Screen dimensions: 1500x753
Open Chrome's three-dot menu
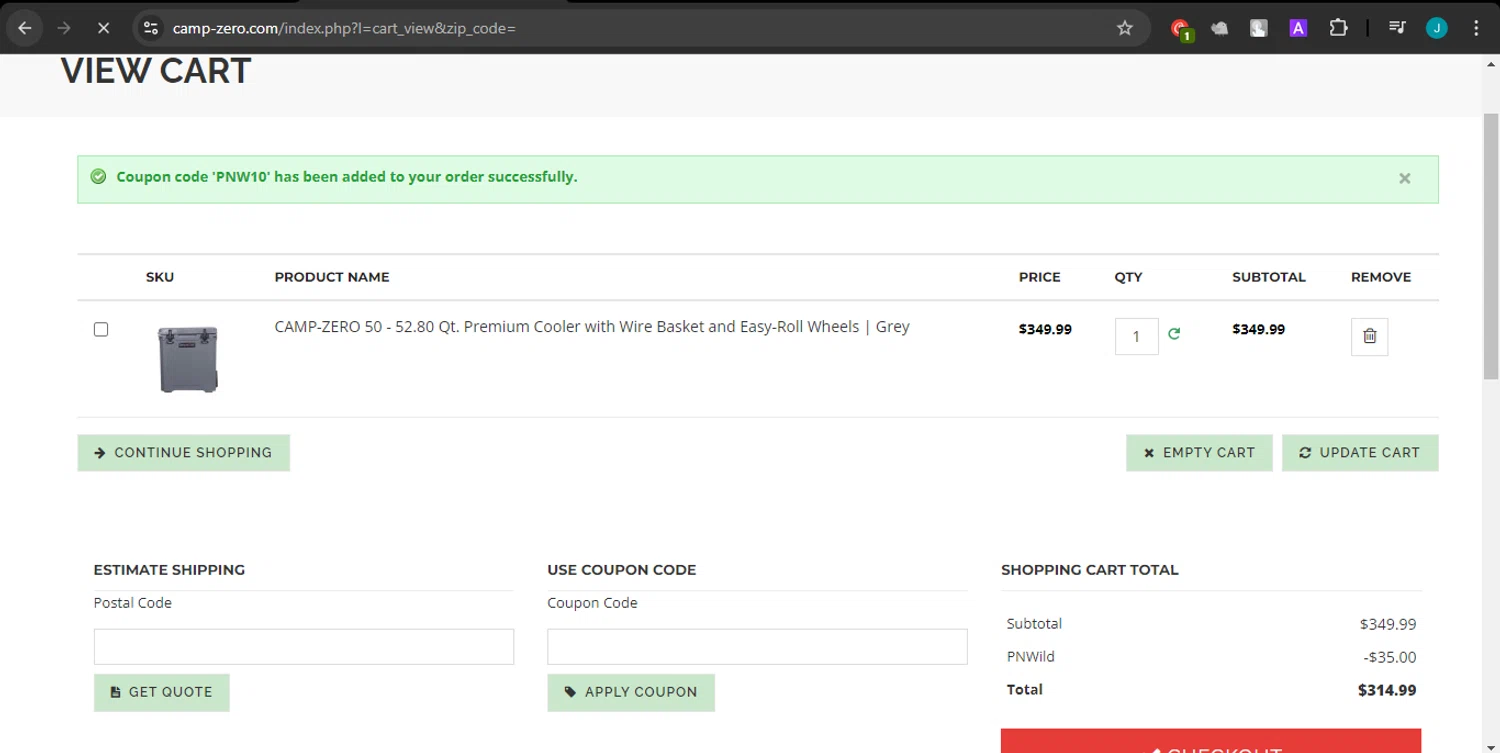click(1476, 28)
